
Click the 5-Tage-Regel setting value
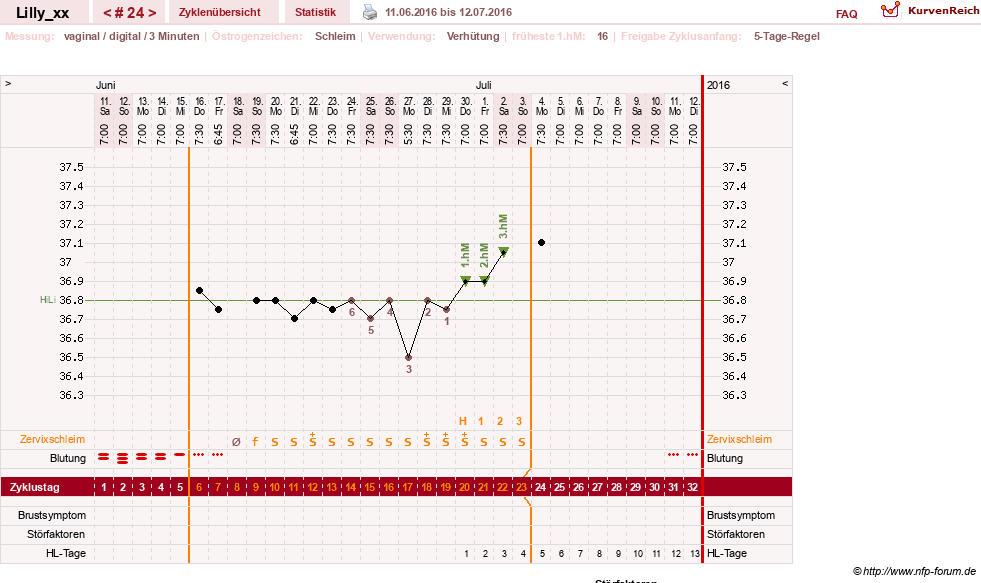point(786,36)
